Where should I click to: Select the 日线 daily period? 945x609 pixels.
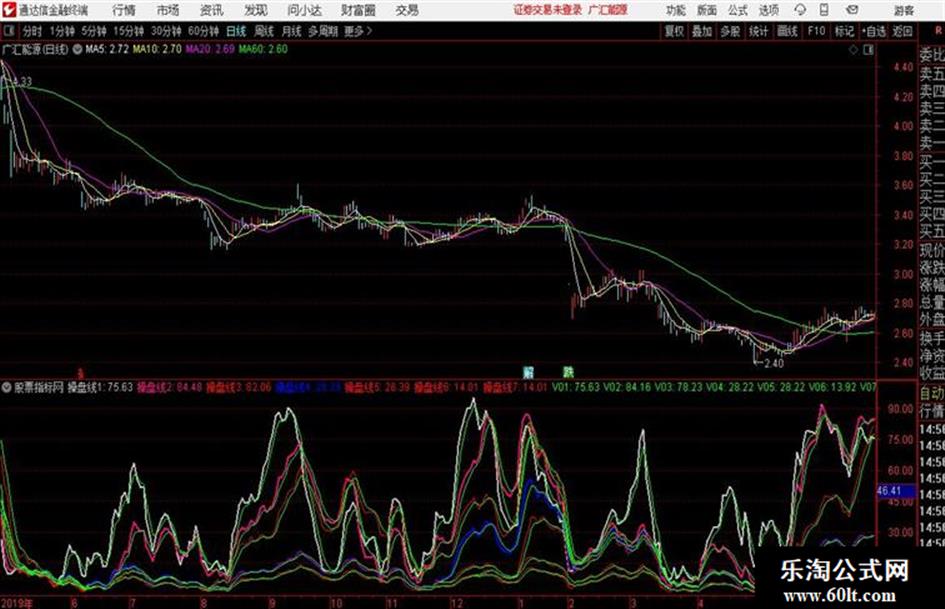click(x=236, y=31)
